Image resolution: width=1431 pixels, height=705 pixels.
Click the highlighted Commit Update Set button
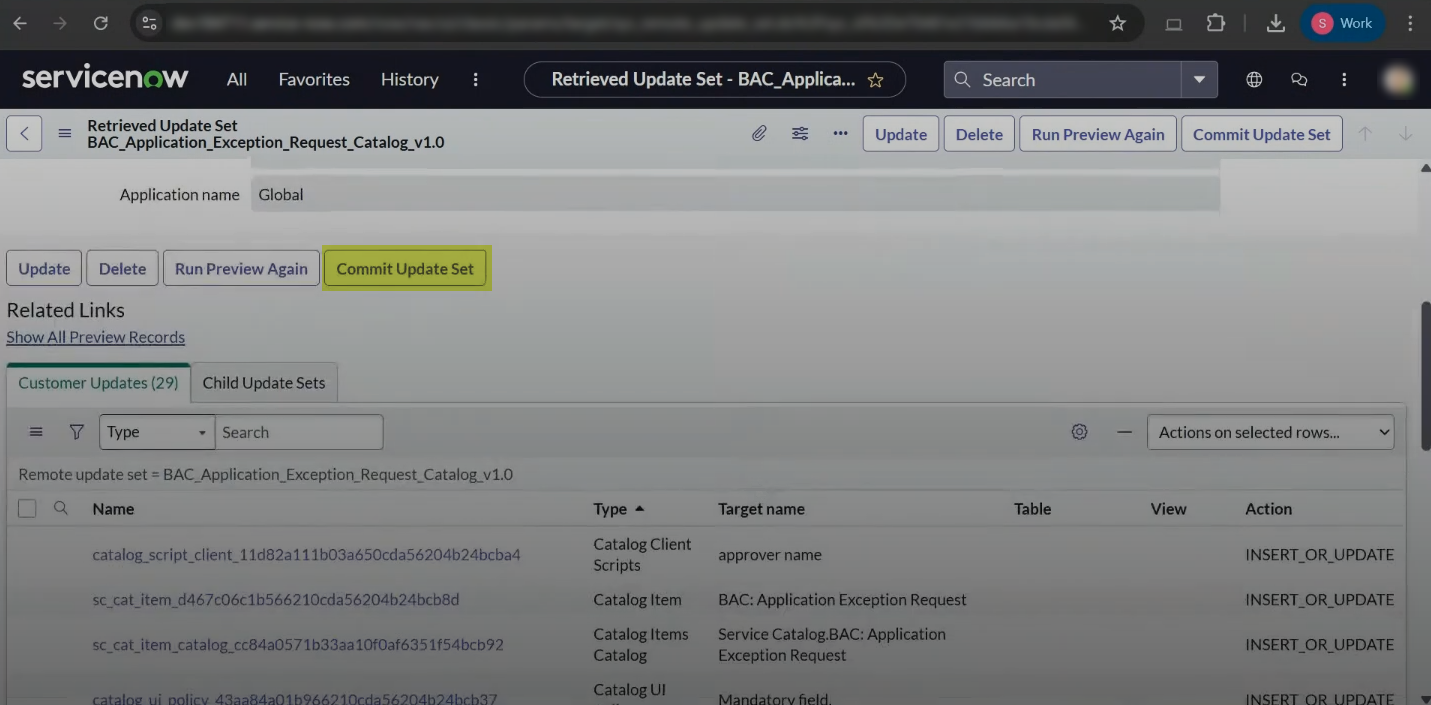(405, 269)
